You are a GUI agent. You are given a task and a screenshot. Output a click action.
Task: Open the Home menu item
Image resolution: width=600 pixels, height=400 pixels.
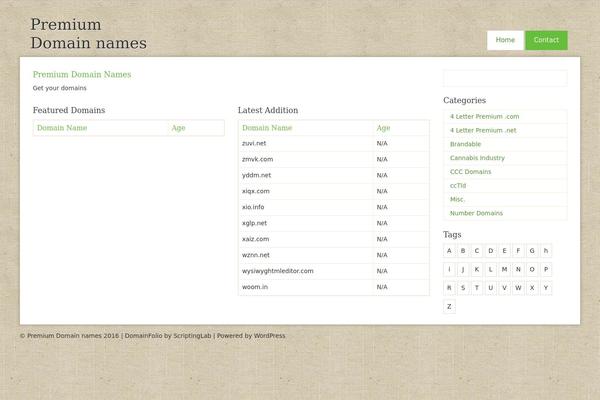tap(505, 40)
